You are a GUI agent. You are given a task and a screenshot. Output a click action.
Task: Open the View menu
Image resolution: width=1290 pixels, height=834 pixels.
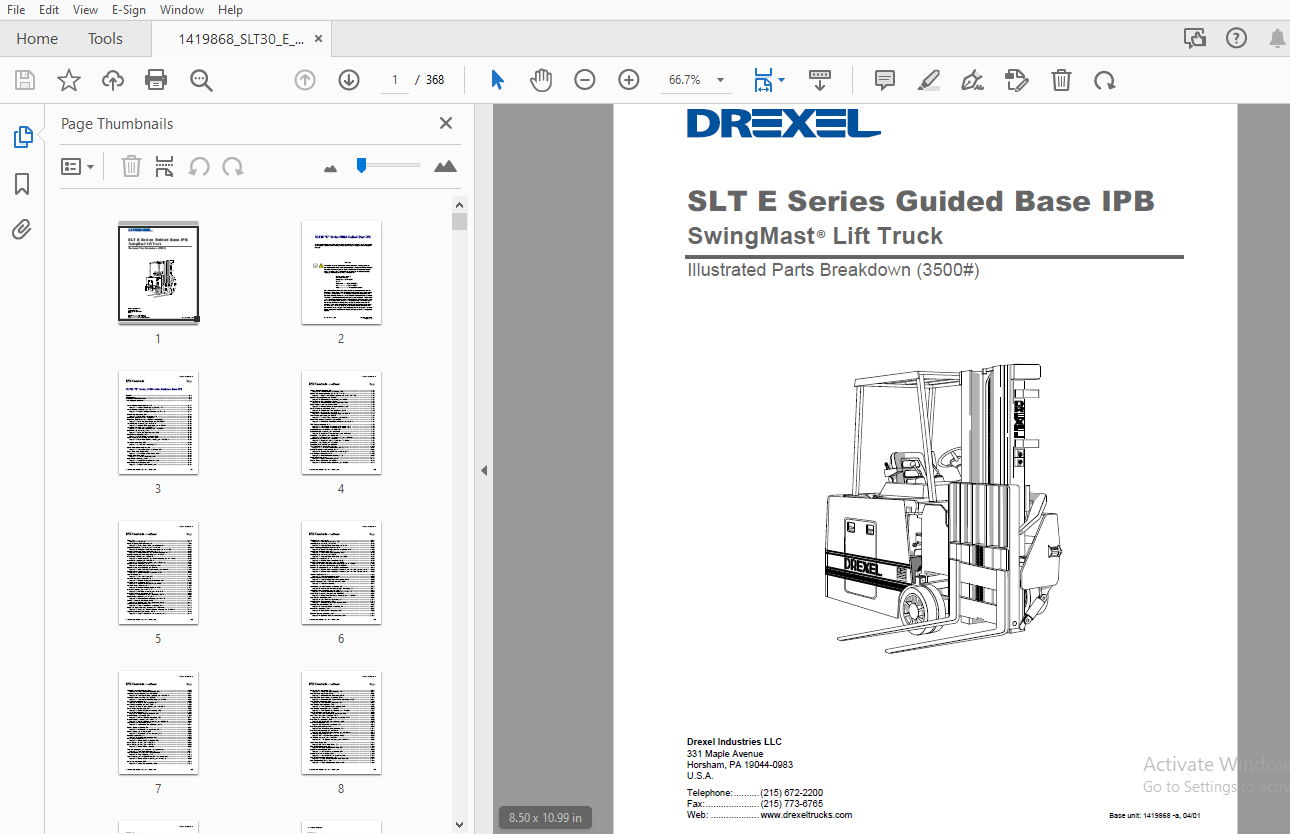tap(86, 9)
